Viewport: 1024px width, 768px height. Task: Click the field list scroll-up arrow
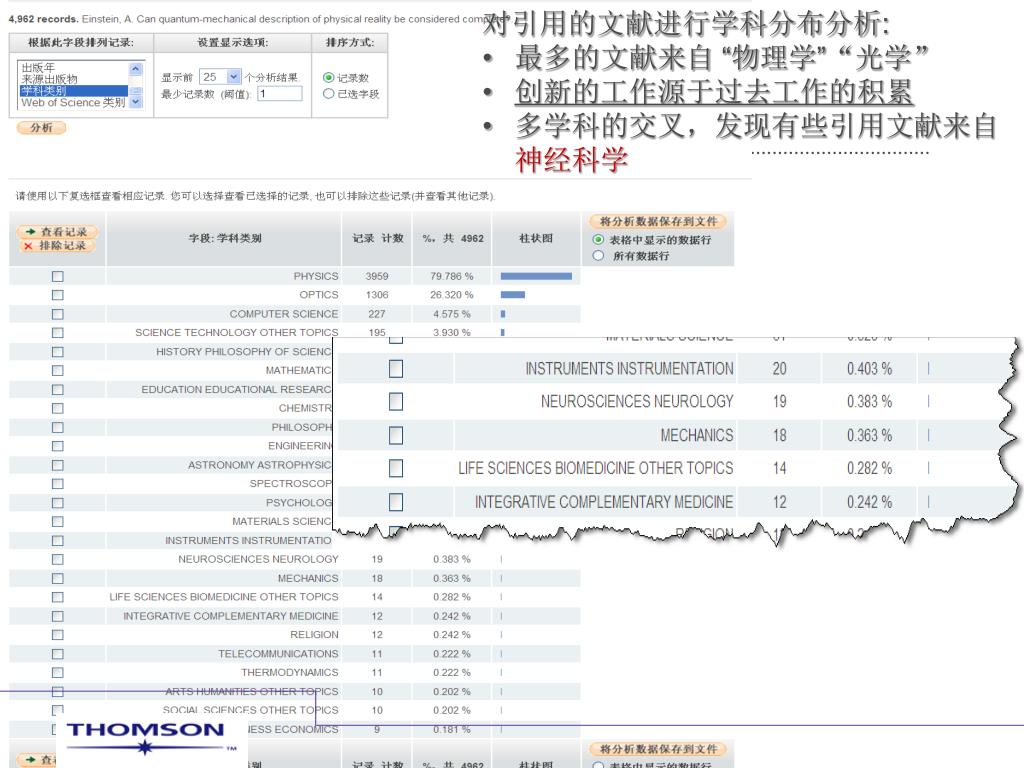tap(135, 69)
